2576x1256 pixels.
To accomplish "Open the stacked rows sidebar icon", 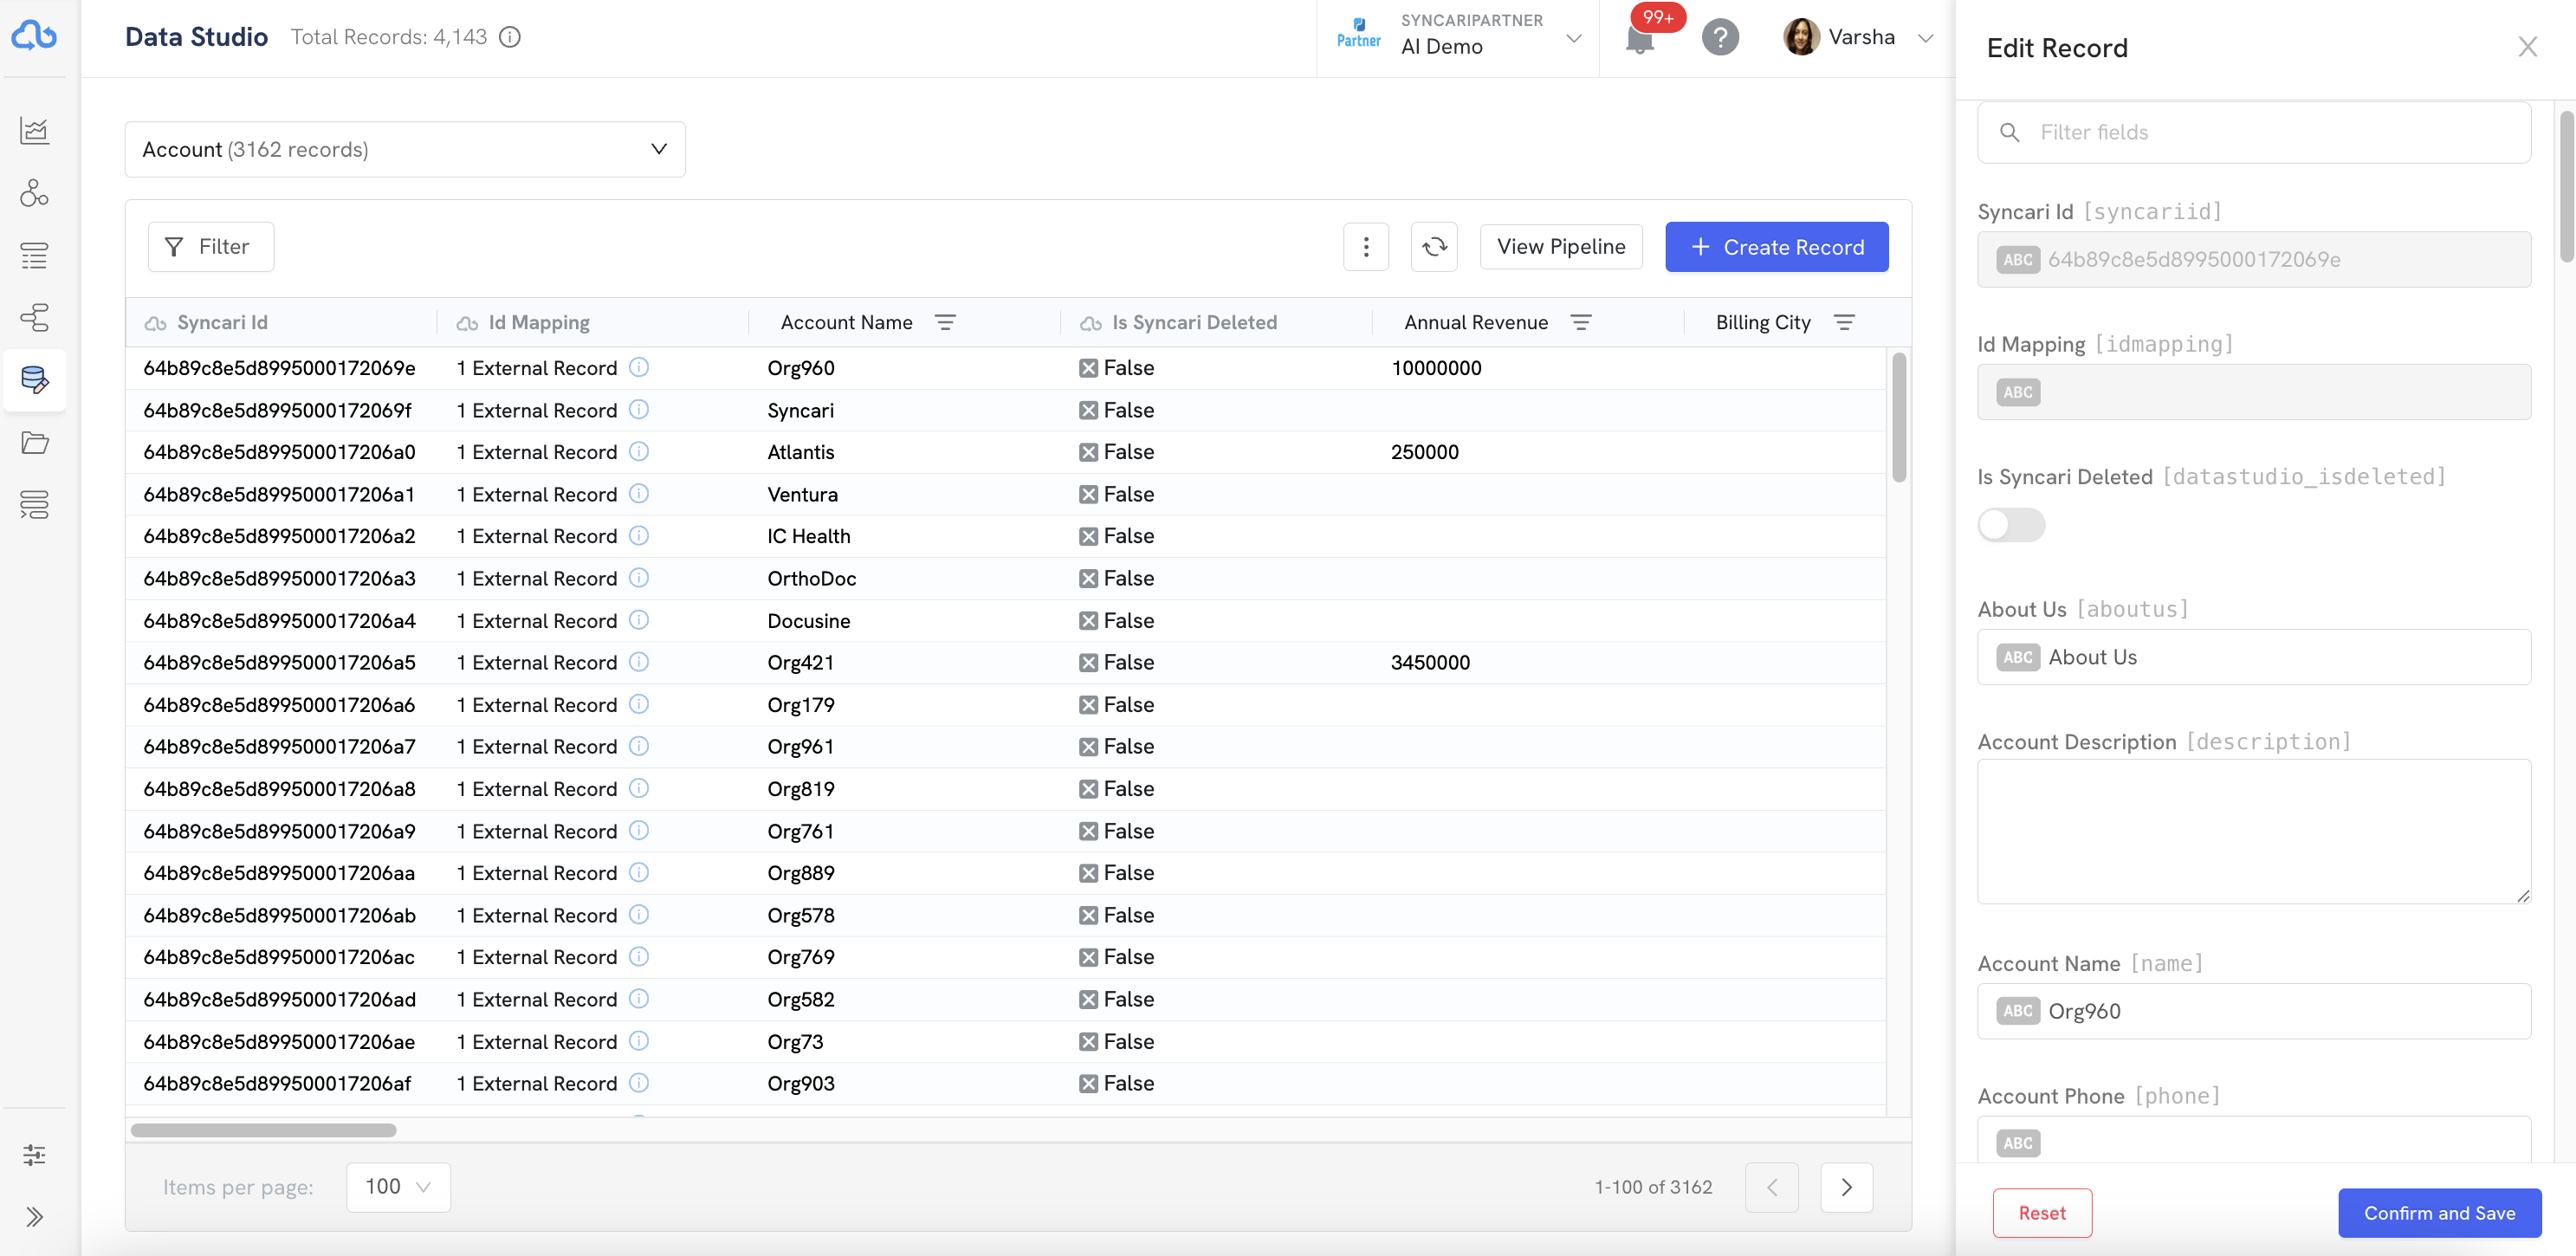I will coord(34,505).
